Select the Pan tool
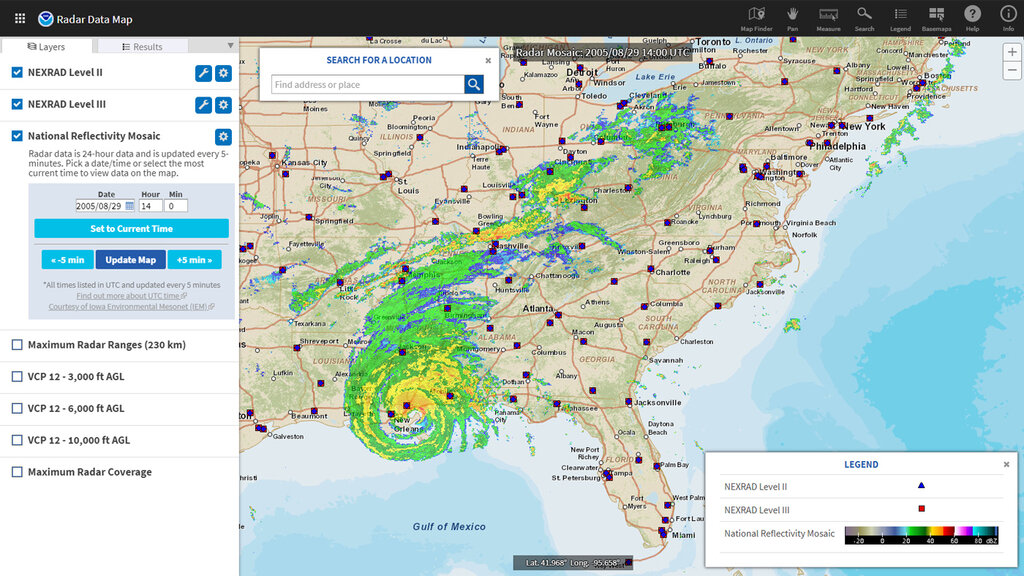Screen dimensions: 1024x576 pos(792,16)
